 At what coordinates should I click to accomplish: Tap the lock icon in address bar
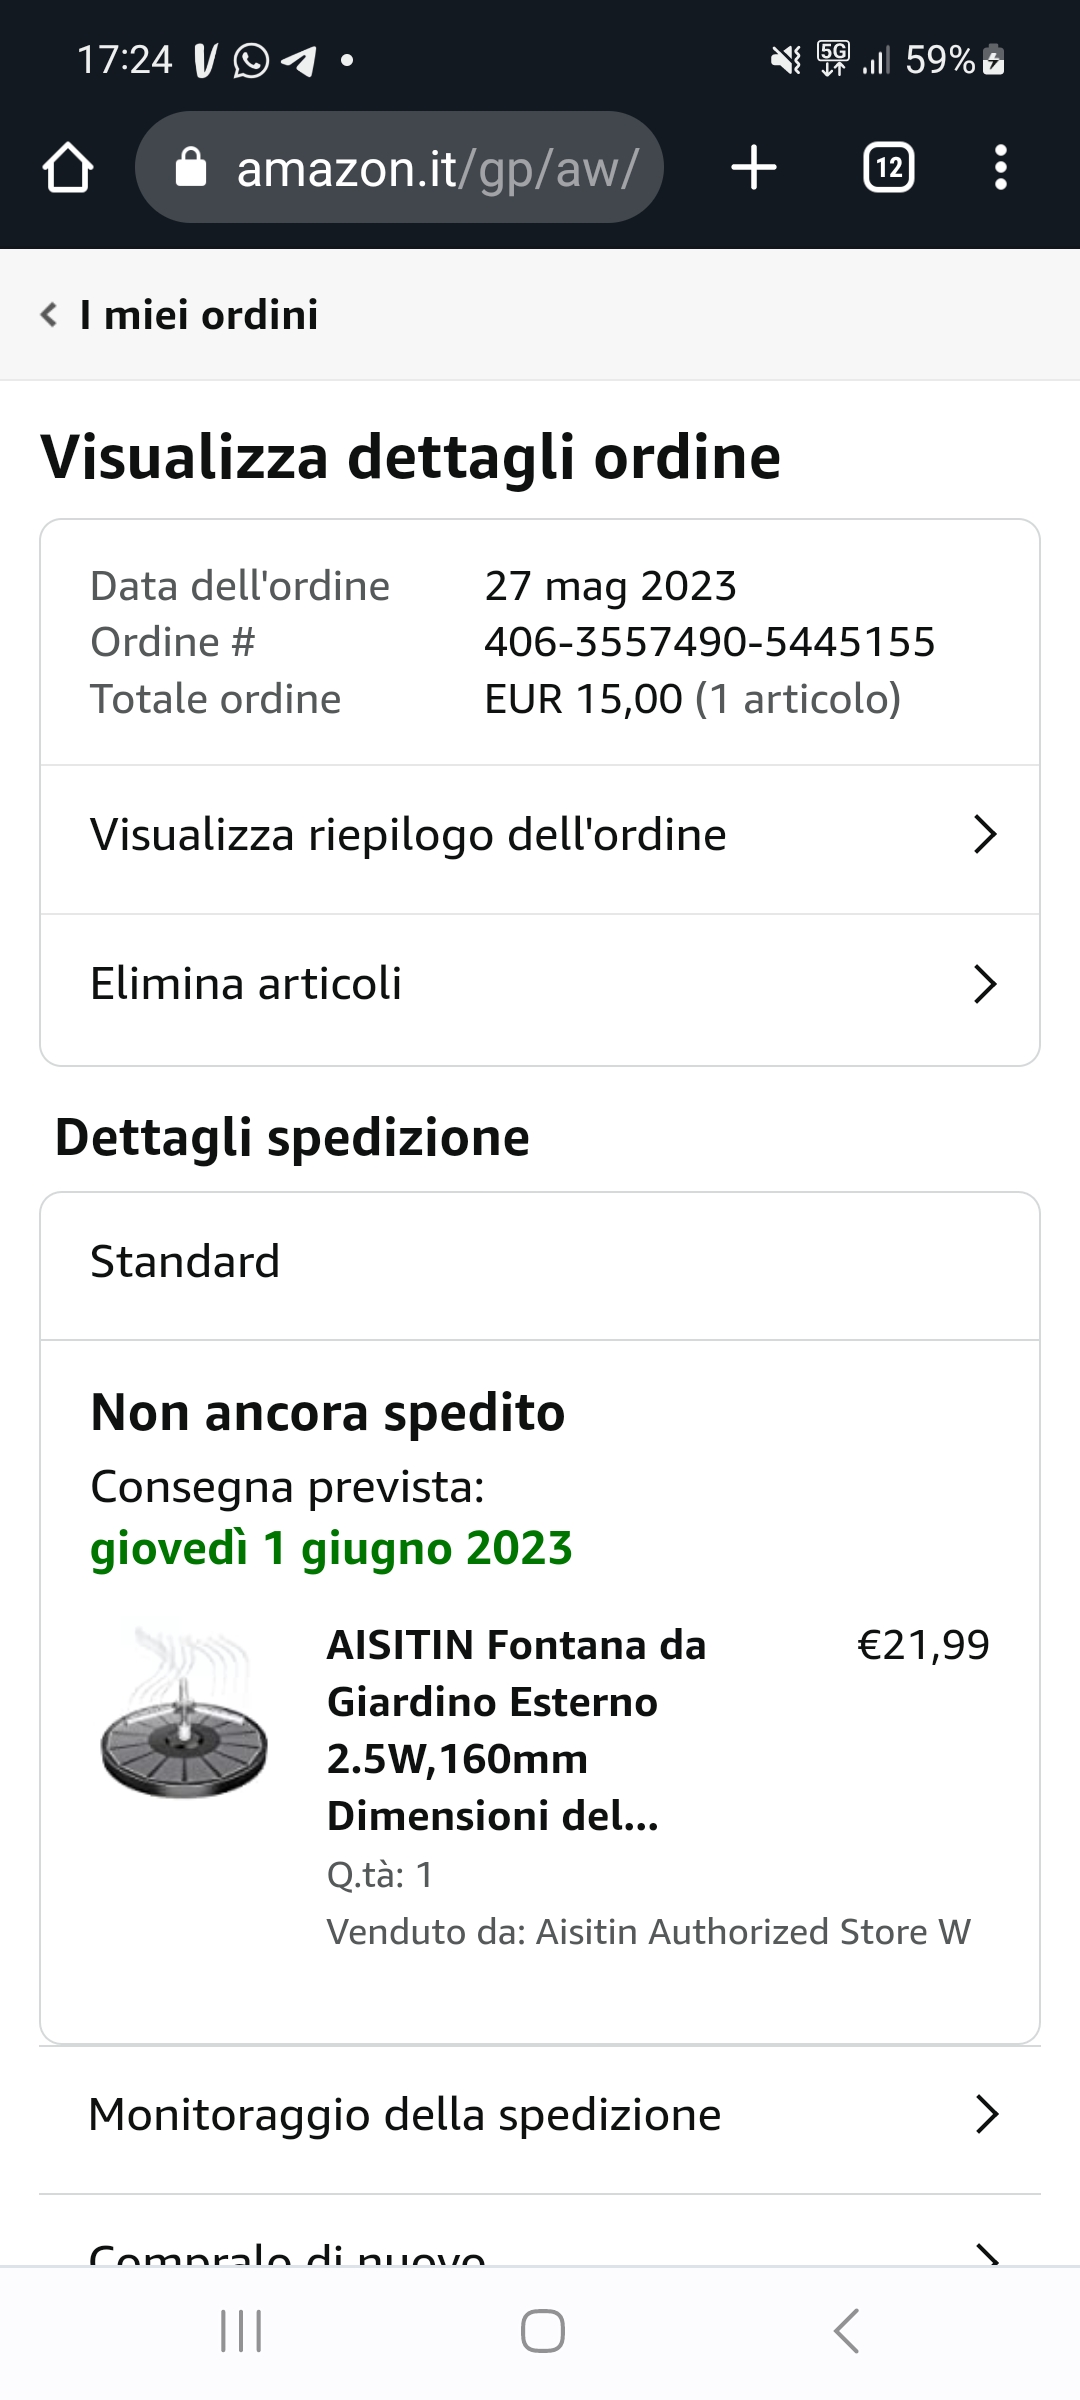190,168
